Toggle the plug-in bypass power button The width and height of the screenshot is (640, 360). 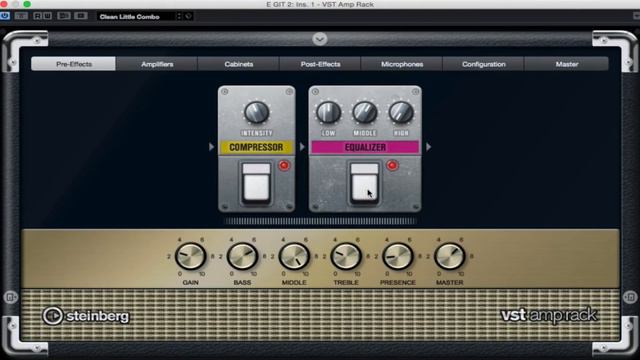[x=5, y=16]
